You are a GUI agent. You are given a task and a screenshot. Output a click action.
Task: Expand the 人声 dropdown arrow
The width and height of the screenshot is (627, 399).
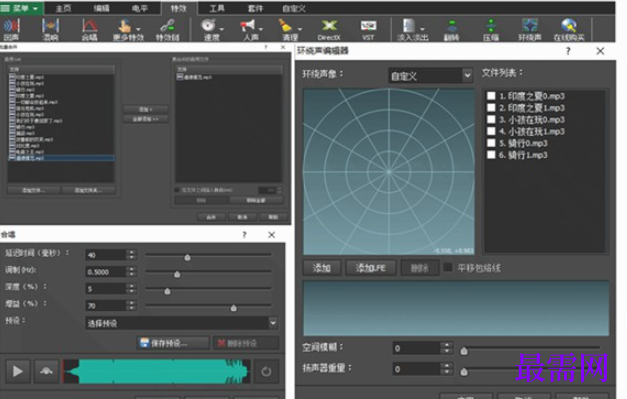(261, 29)
